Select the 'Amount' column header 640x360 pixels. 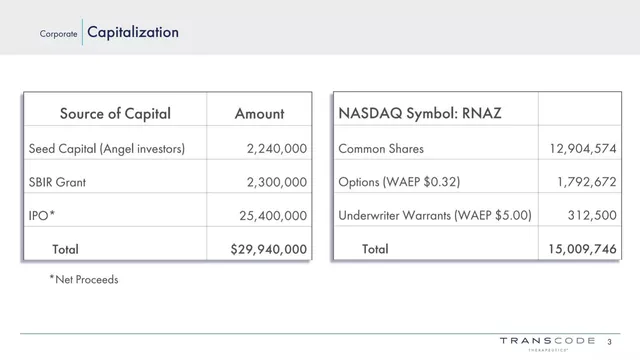point(260,113)
